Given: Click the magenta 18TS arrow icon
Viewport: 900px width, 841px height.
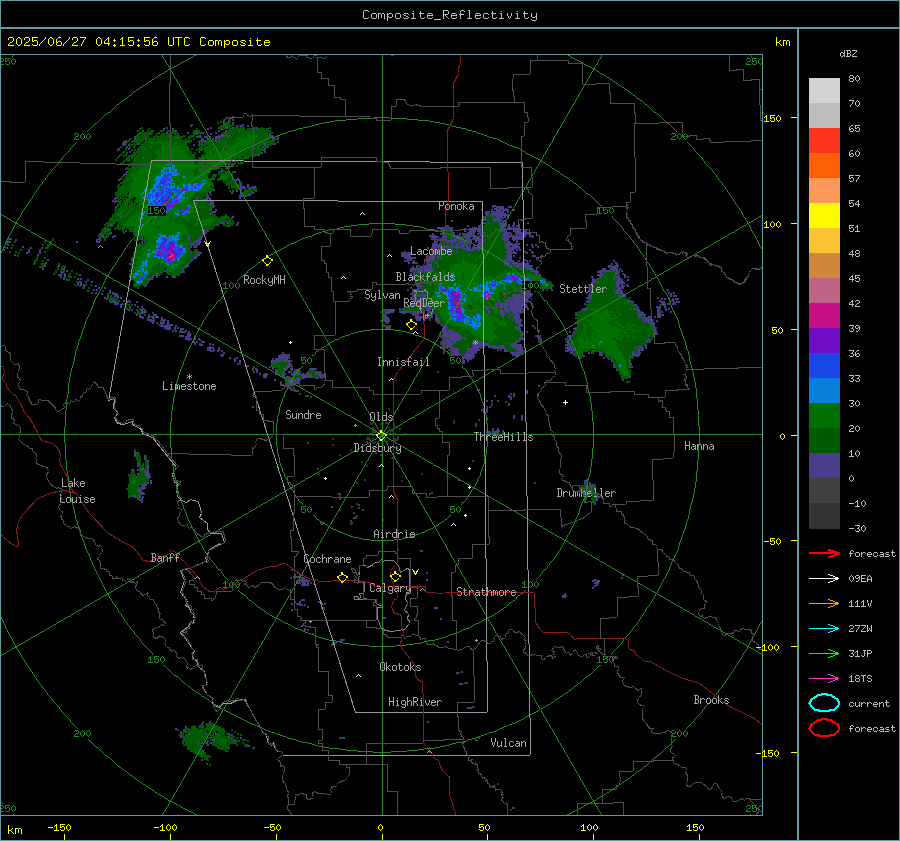Looking at the screenshot, I should 824,679.
